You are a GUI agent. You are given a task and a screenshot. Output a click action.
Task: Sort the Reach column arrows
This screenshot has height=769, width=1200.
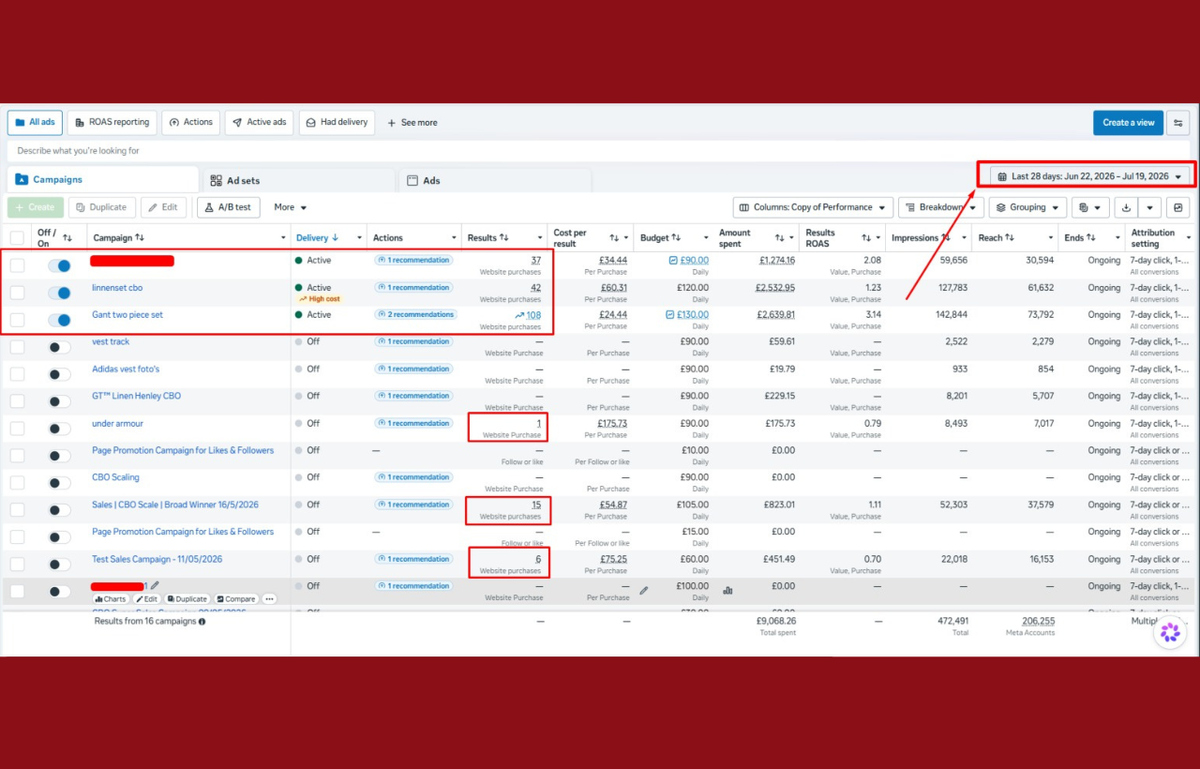coord(1010,238)
